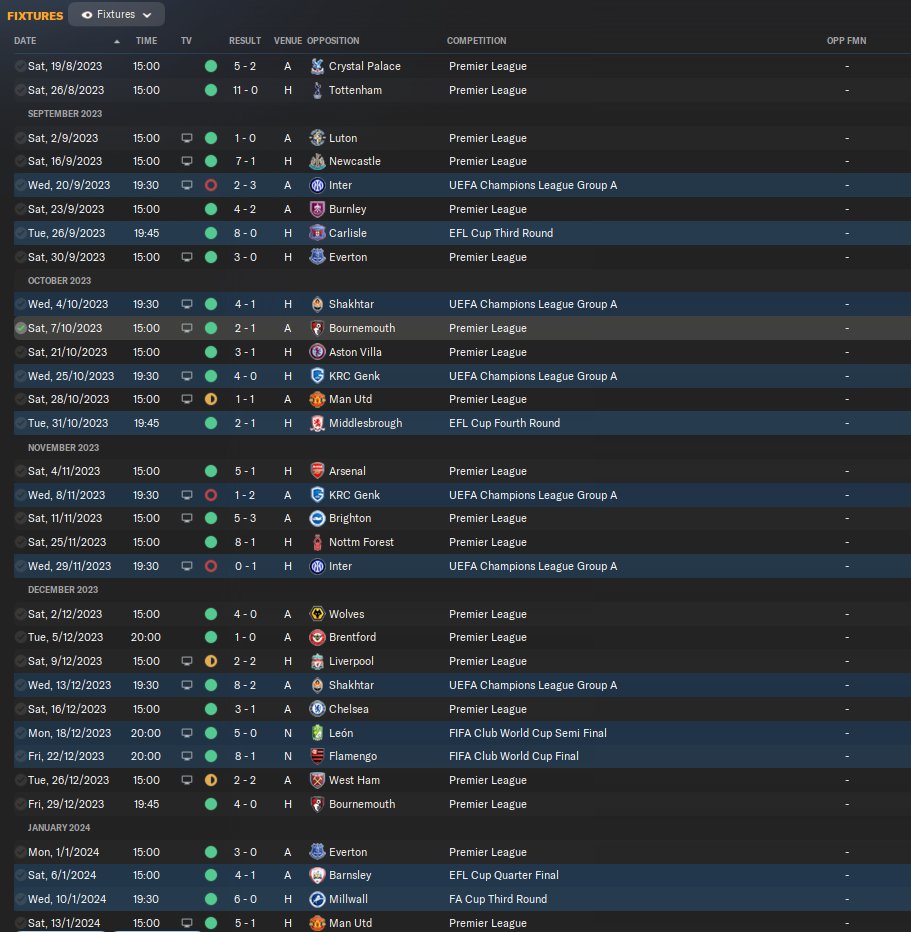The height and width of the screenshot is (932, 911).
Task: Click the TV column header
Action: pyautogui.click(x=186, y=40)
